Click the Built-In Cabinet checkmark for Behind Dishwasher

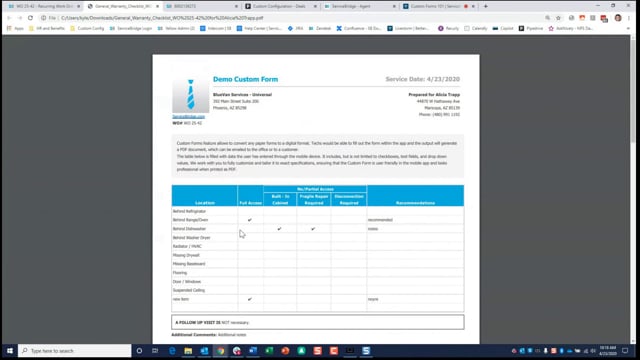pos(280,229)
